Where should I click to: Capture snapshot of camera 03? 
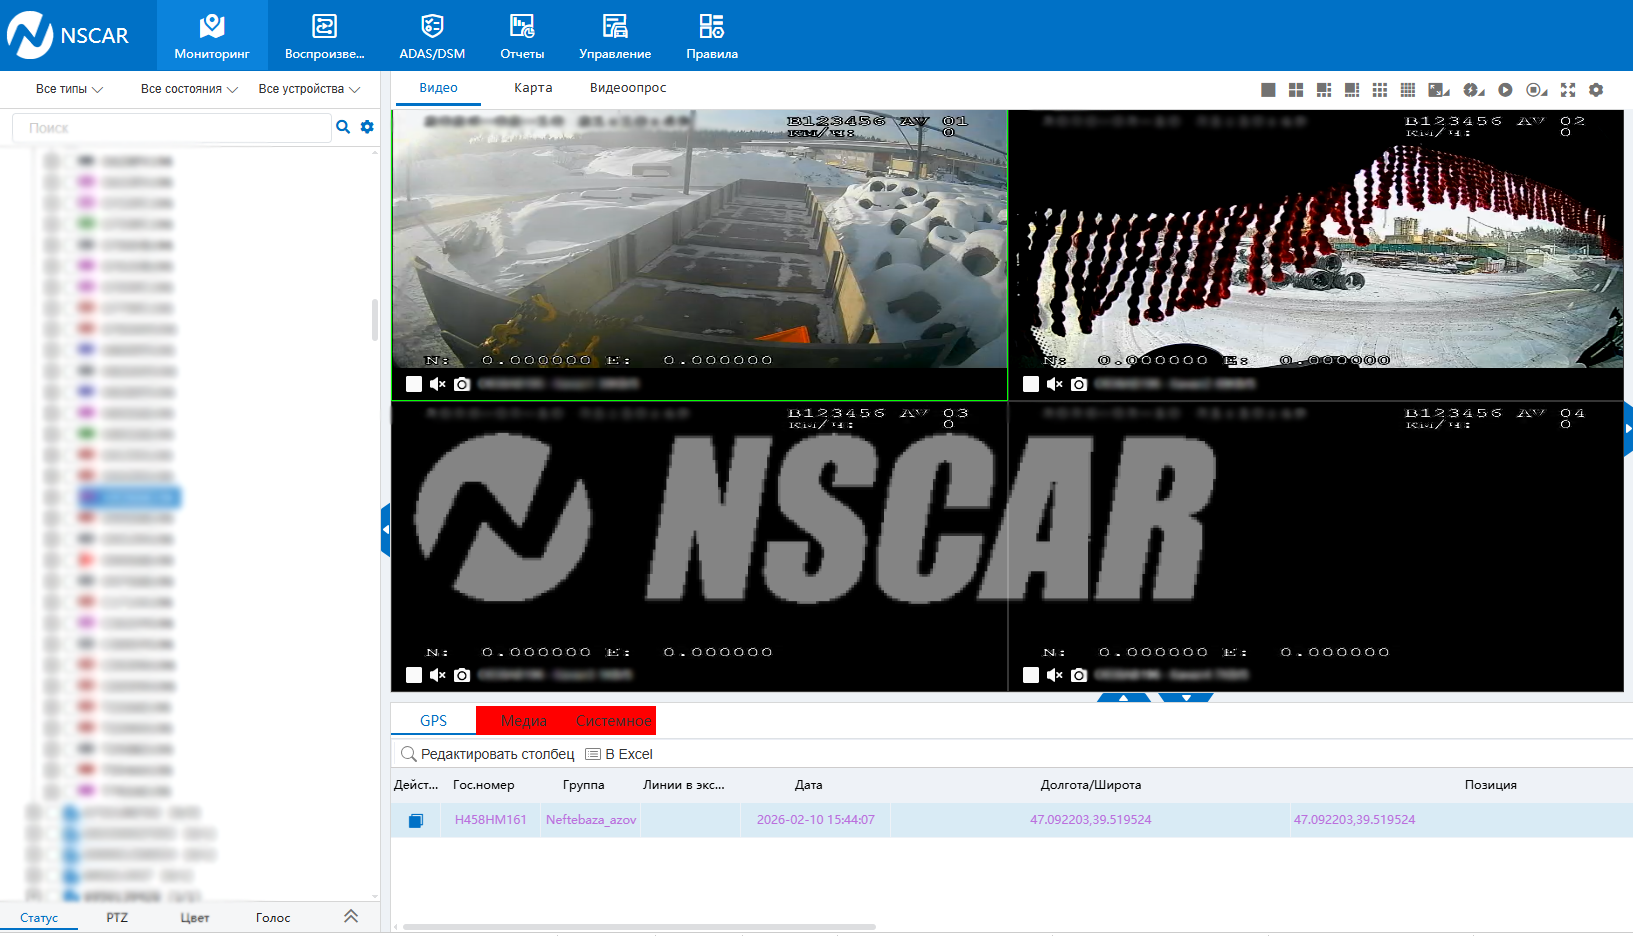(462, 675)
